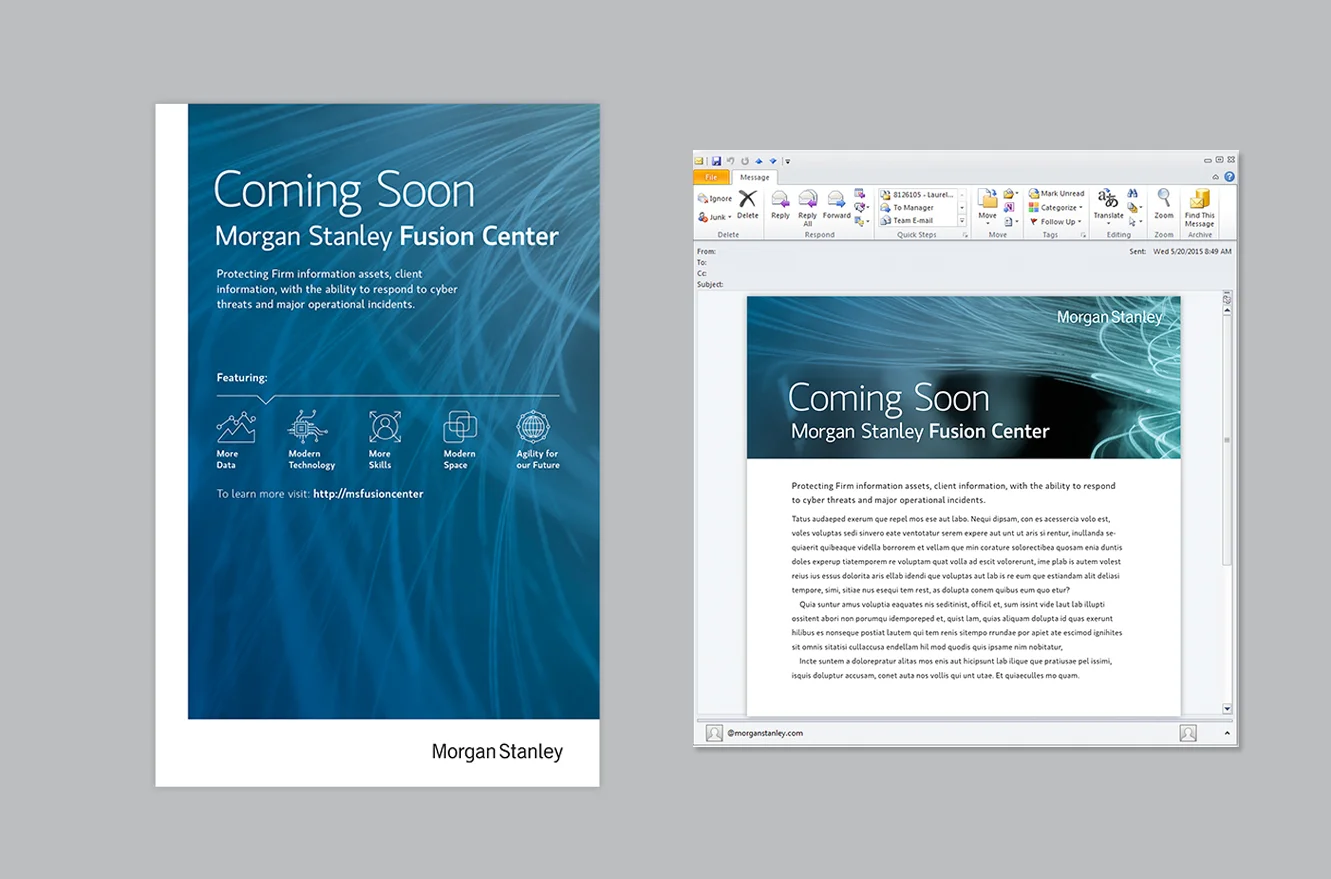Open the File tab
This screenshot has width=1331, height=879.
(x=711, y=177)
